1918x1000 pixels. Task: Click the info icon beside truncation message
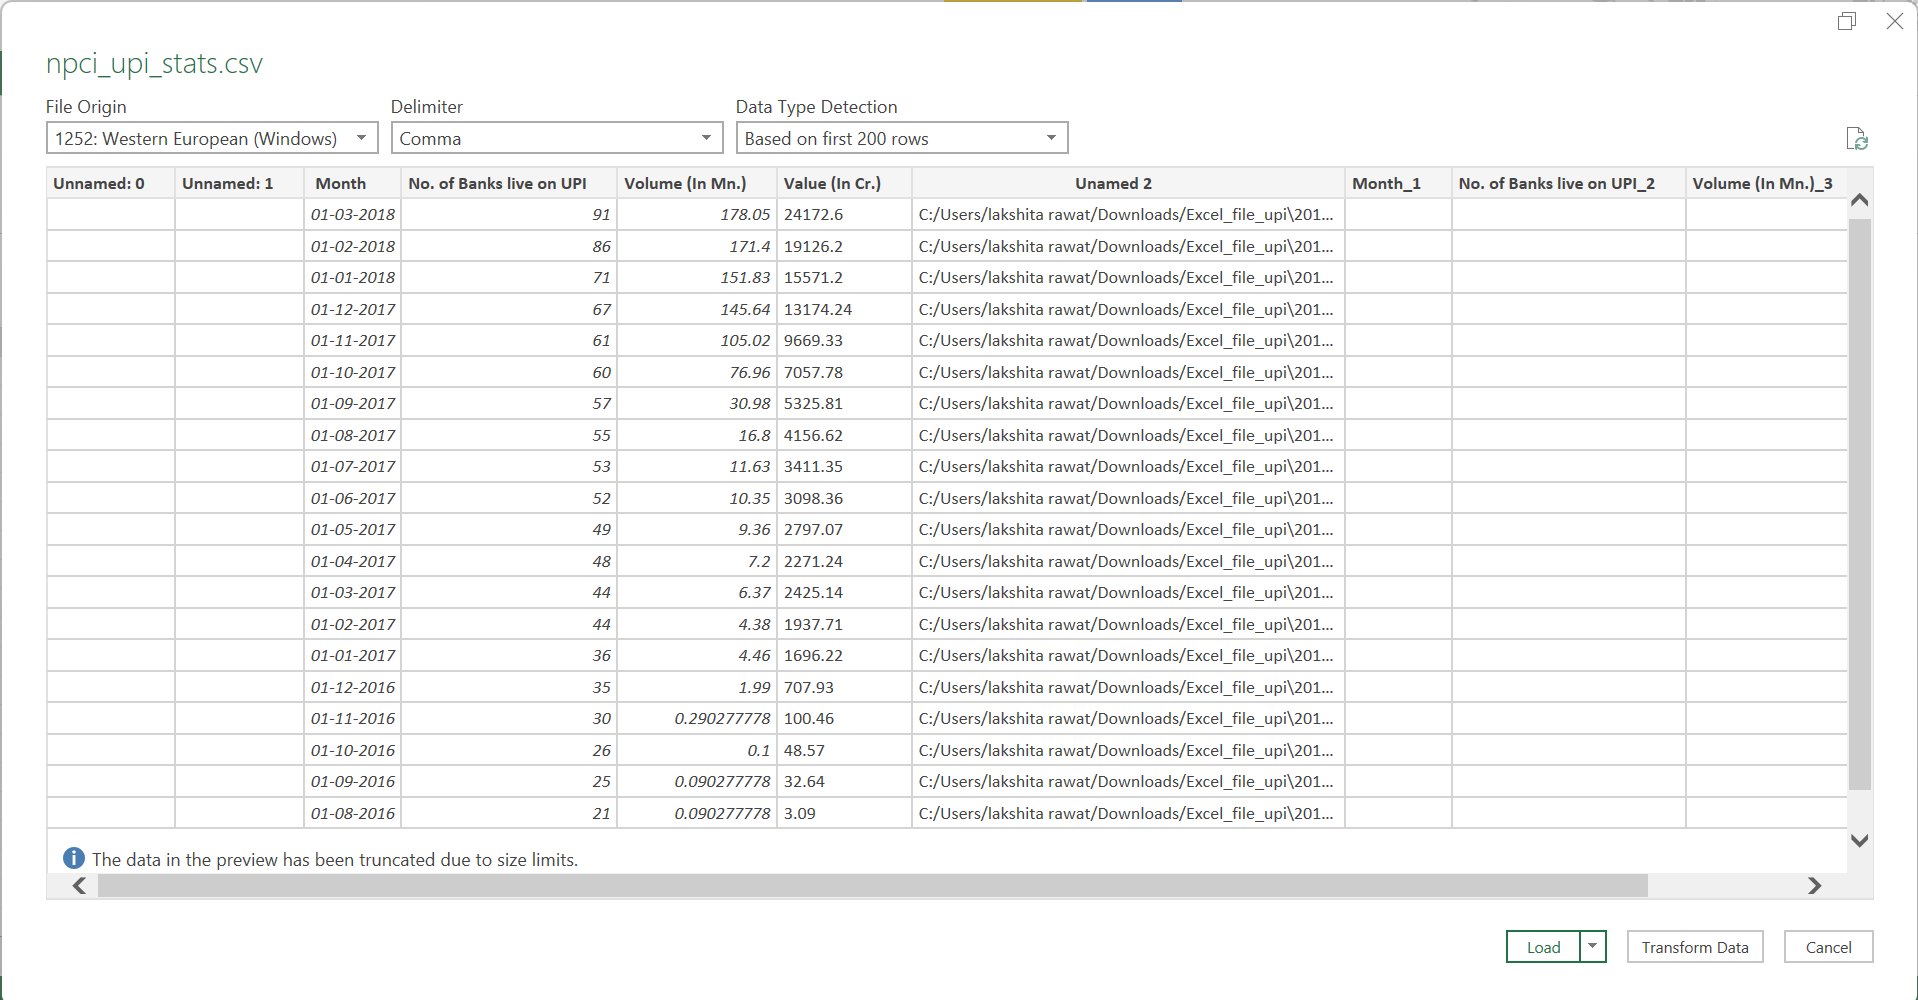(74, 859)
